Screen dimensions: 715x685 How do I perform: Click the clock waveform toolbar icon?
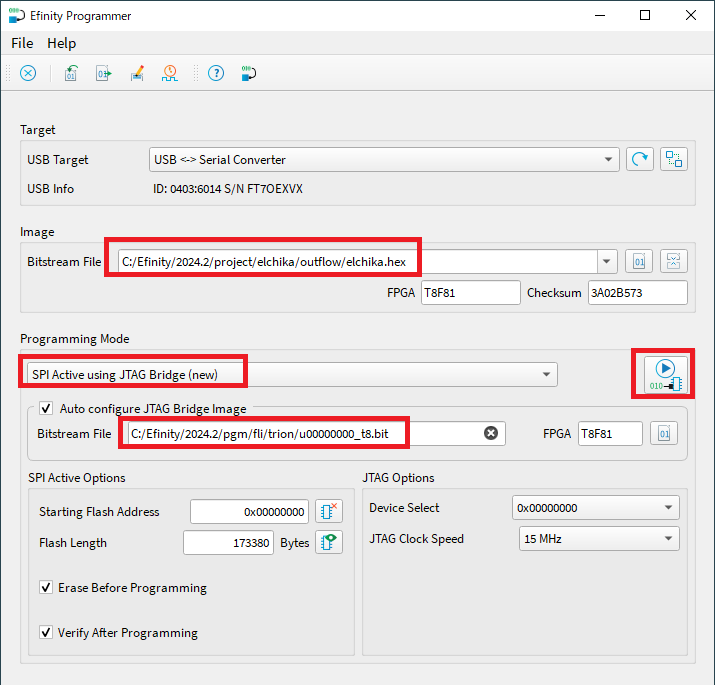point(170,73)
